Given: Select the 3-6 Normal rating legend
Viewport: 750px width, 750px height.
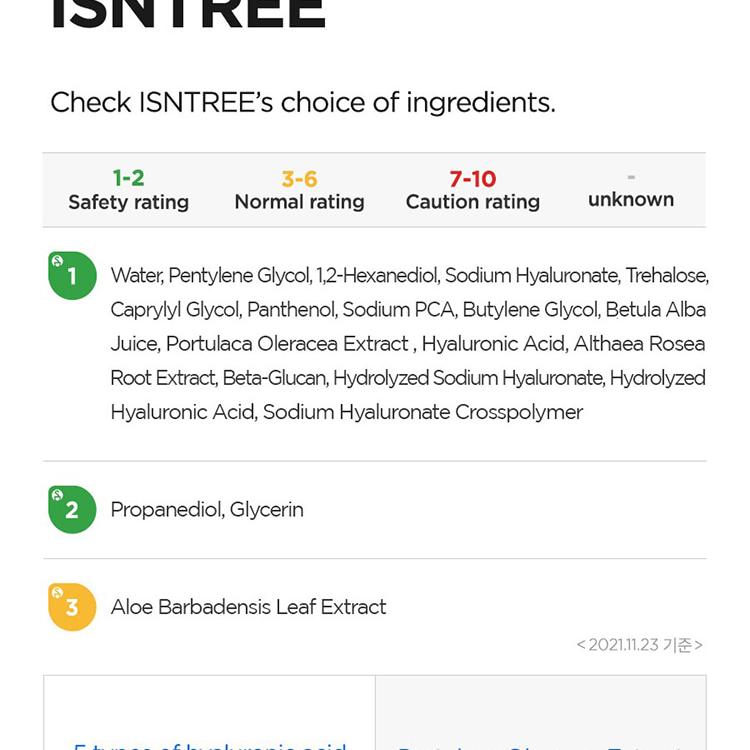Looking at the screenshot, I should tap(299, 190).
